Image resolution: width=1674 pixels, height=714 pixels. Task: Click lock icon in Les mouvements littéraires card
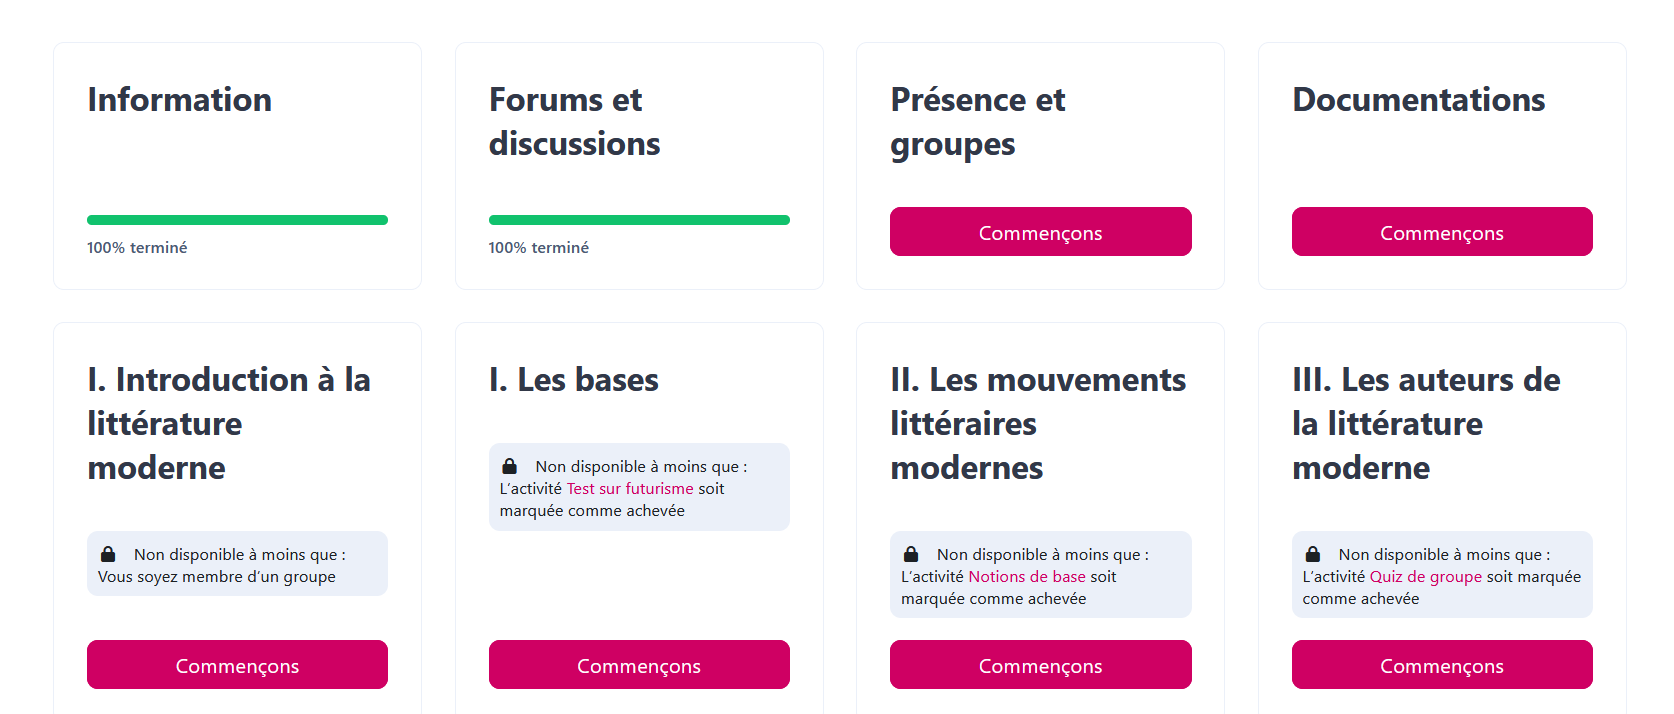point(911,554)
